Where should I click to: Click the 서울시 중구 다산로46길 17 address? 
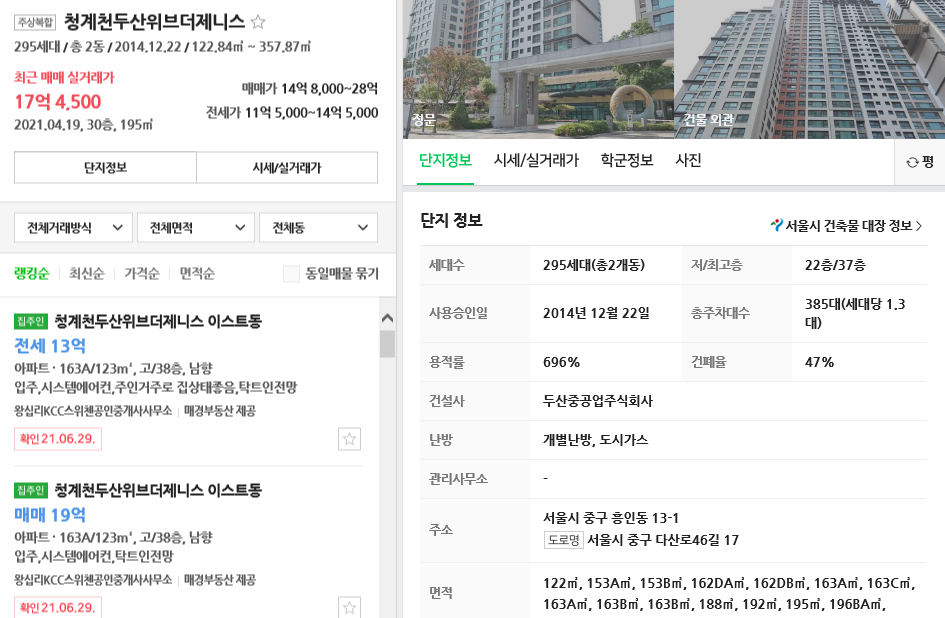tap(663, 540)
